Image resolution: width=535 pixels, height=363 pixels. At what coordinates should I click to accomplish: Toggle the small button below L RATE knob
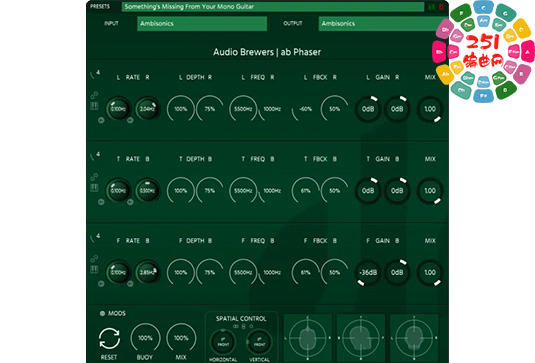tap(101, 120)
